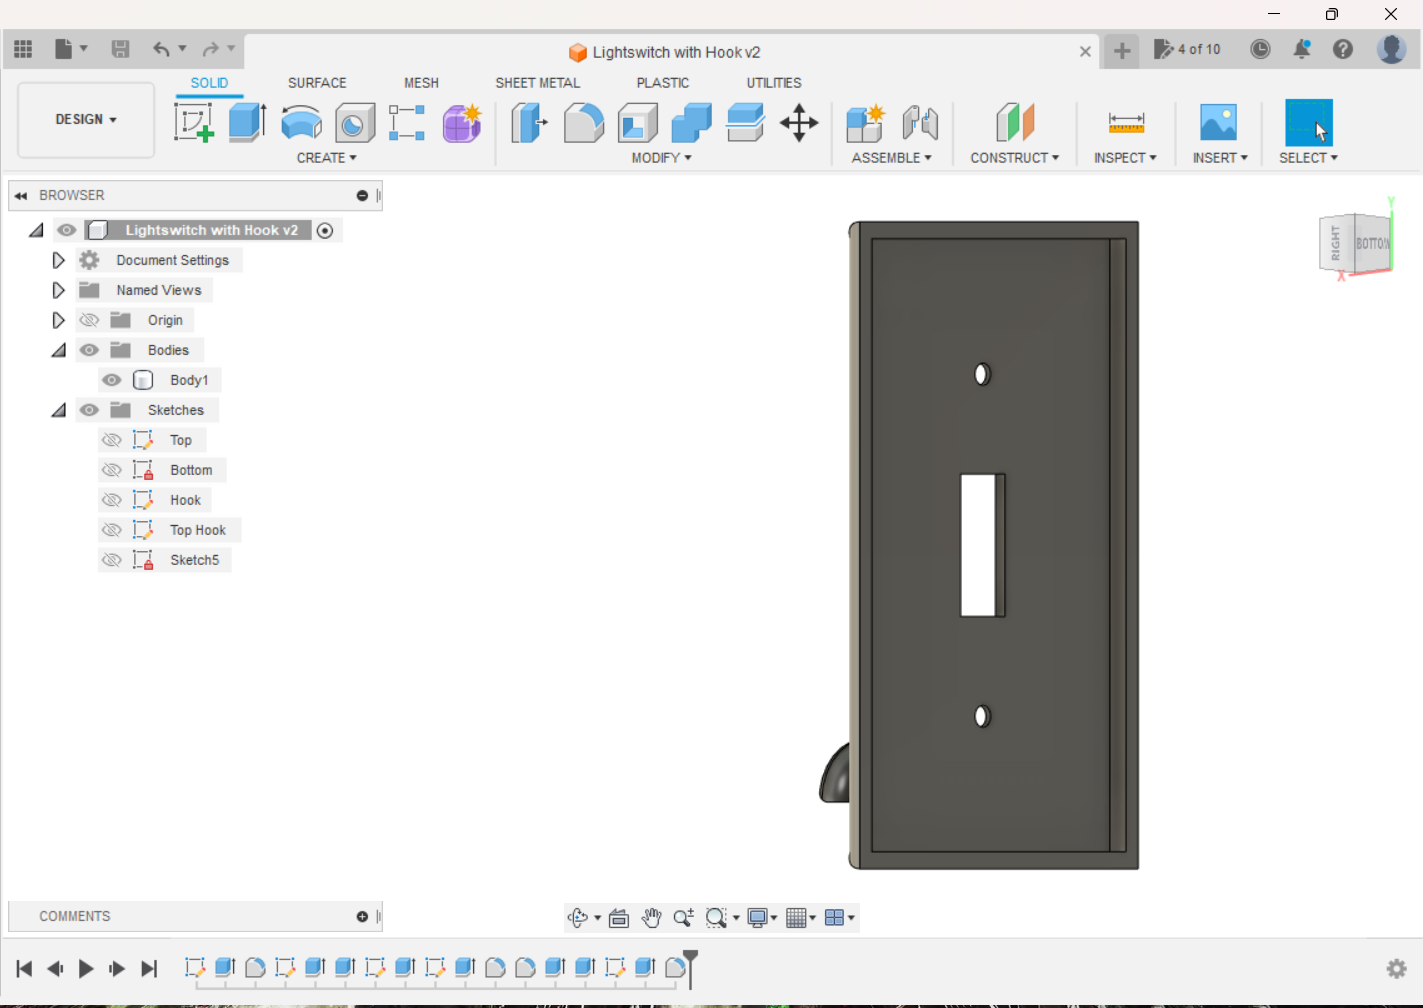Jump to timeline beginning
Image resolution: width=1423 pixels, height=1008 pixels.
[24, 968]
